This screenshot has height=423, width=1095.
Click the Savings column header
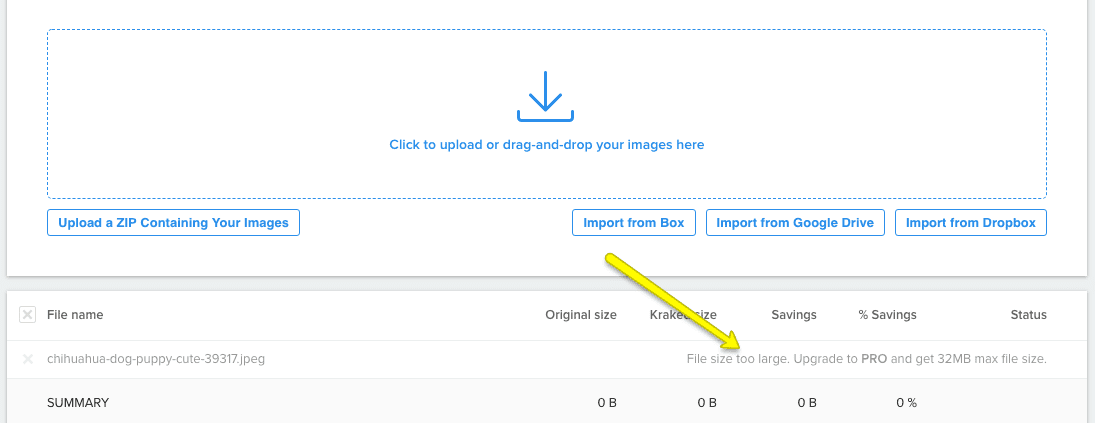794,315
